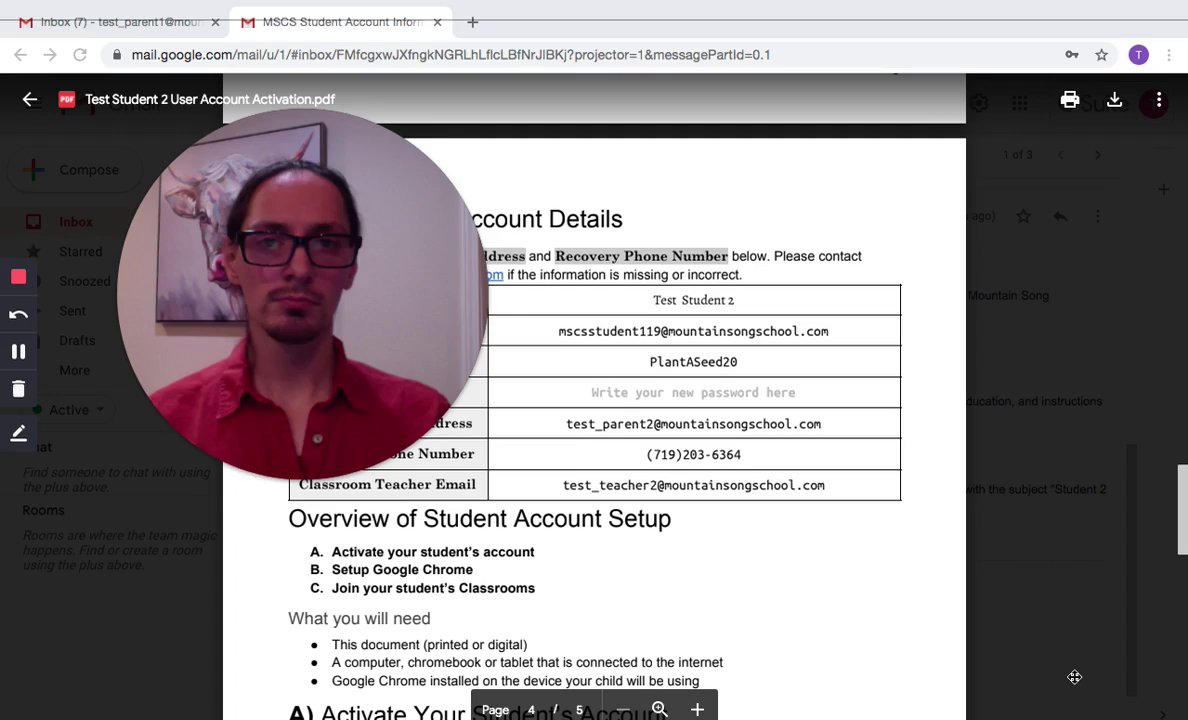
Task: Zoom out of the PDF page
Action: (623, 709)
